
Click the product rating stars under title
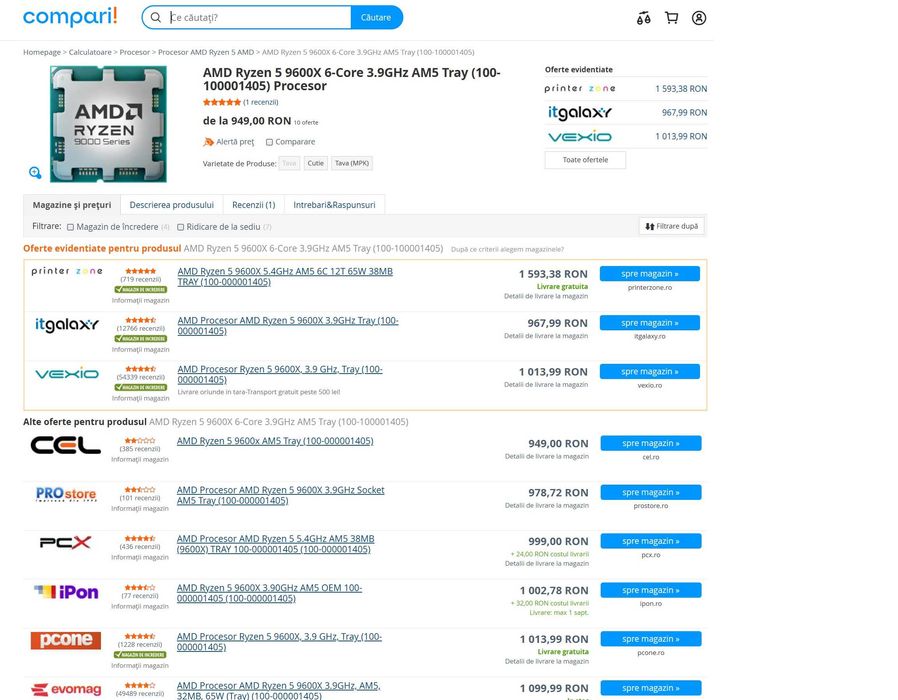(222, 102)
